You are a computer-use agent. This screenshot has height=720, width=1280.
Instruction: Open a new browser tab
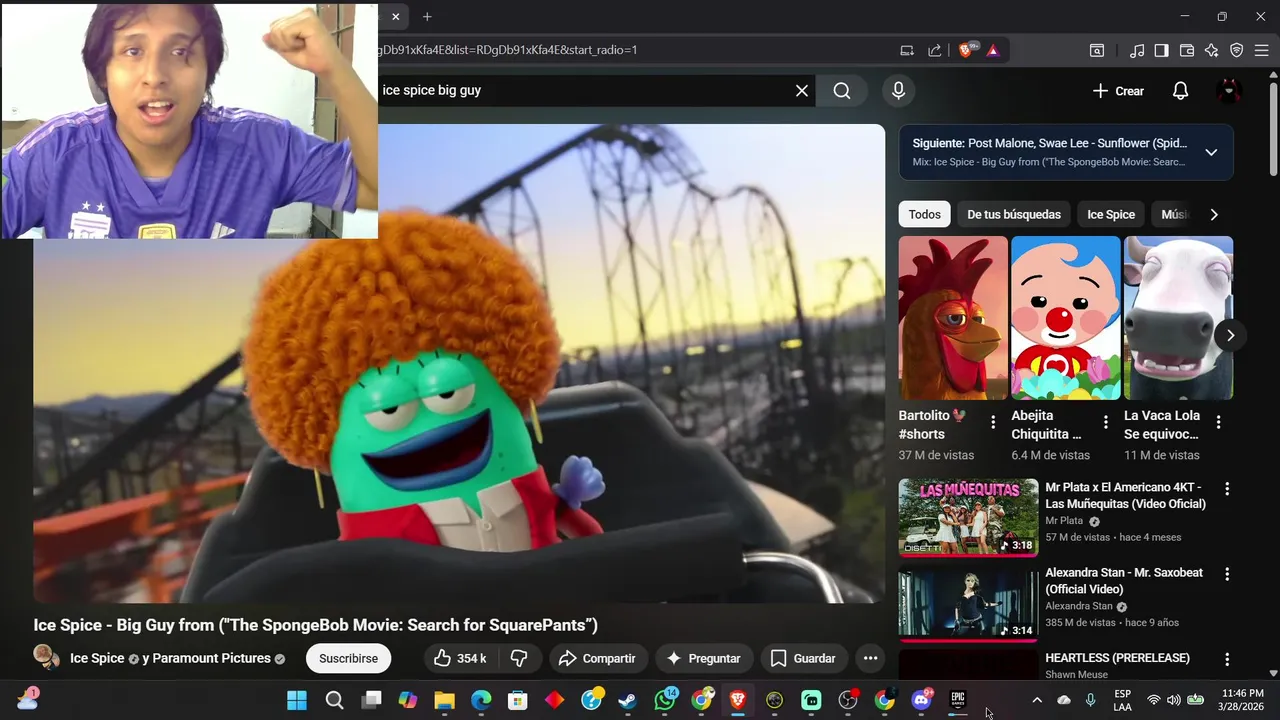coord(427,17)
